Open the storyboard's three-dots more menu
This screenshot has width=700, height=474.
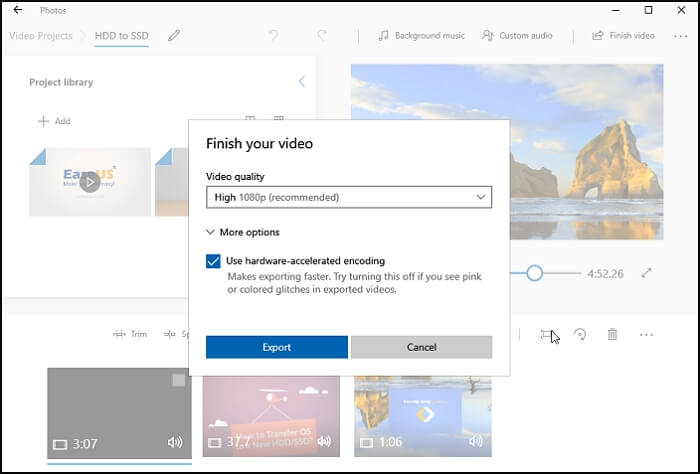click(646, 335)
